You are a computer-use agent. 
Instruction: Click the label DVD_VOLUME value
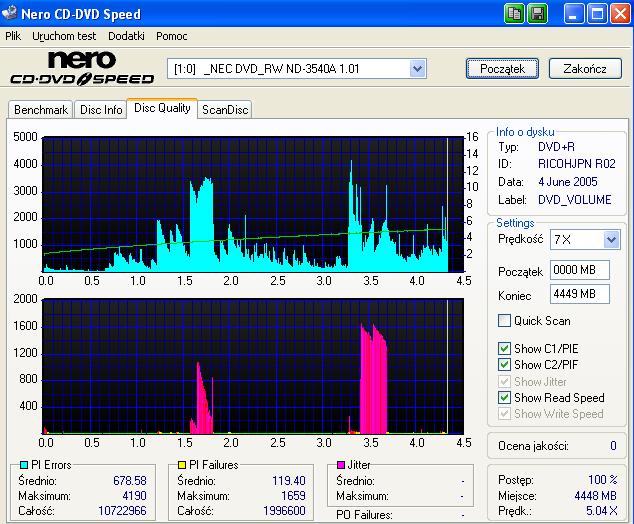click(x=575, y=200)
